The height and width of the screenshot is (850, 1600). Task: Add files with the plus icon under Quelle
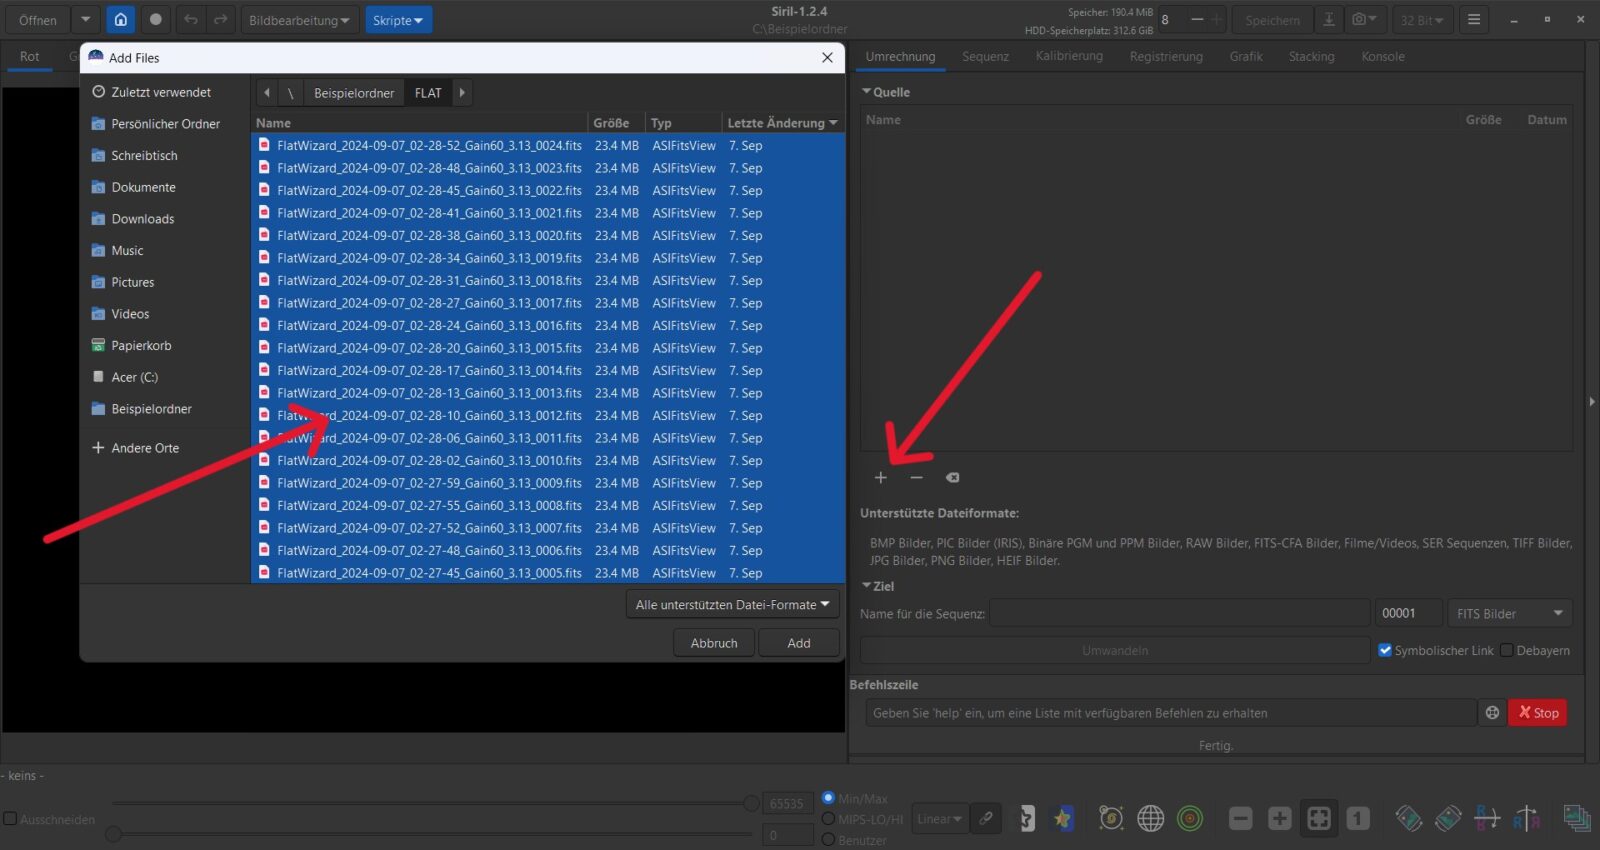click(881, 478)
